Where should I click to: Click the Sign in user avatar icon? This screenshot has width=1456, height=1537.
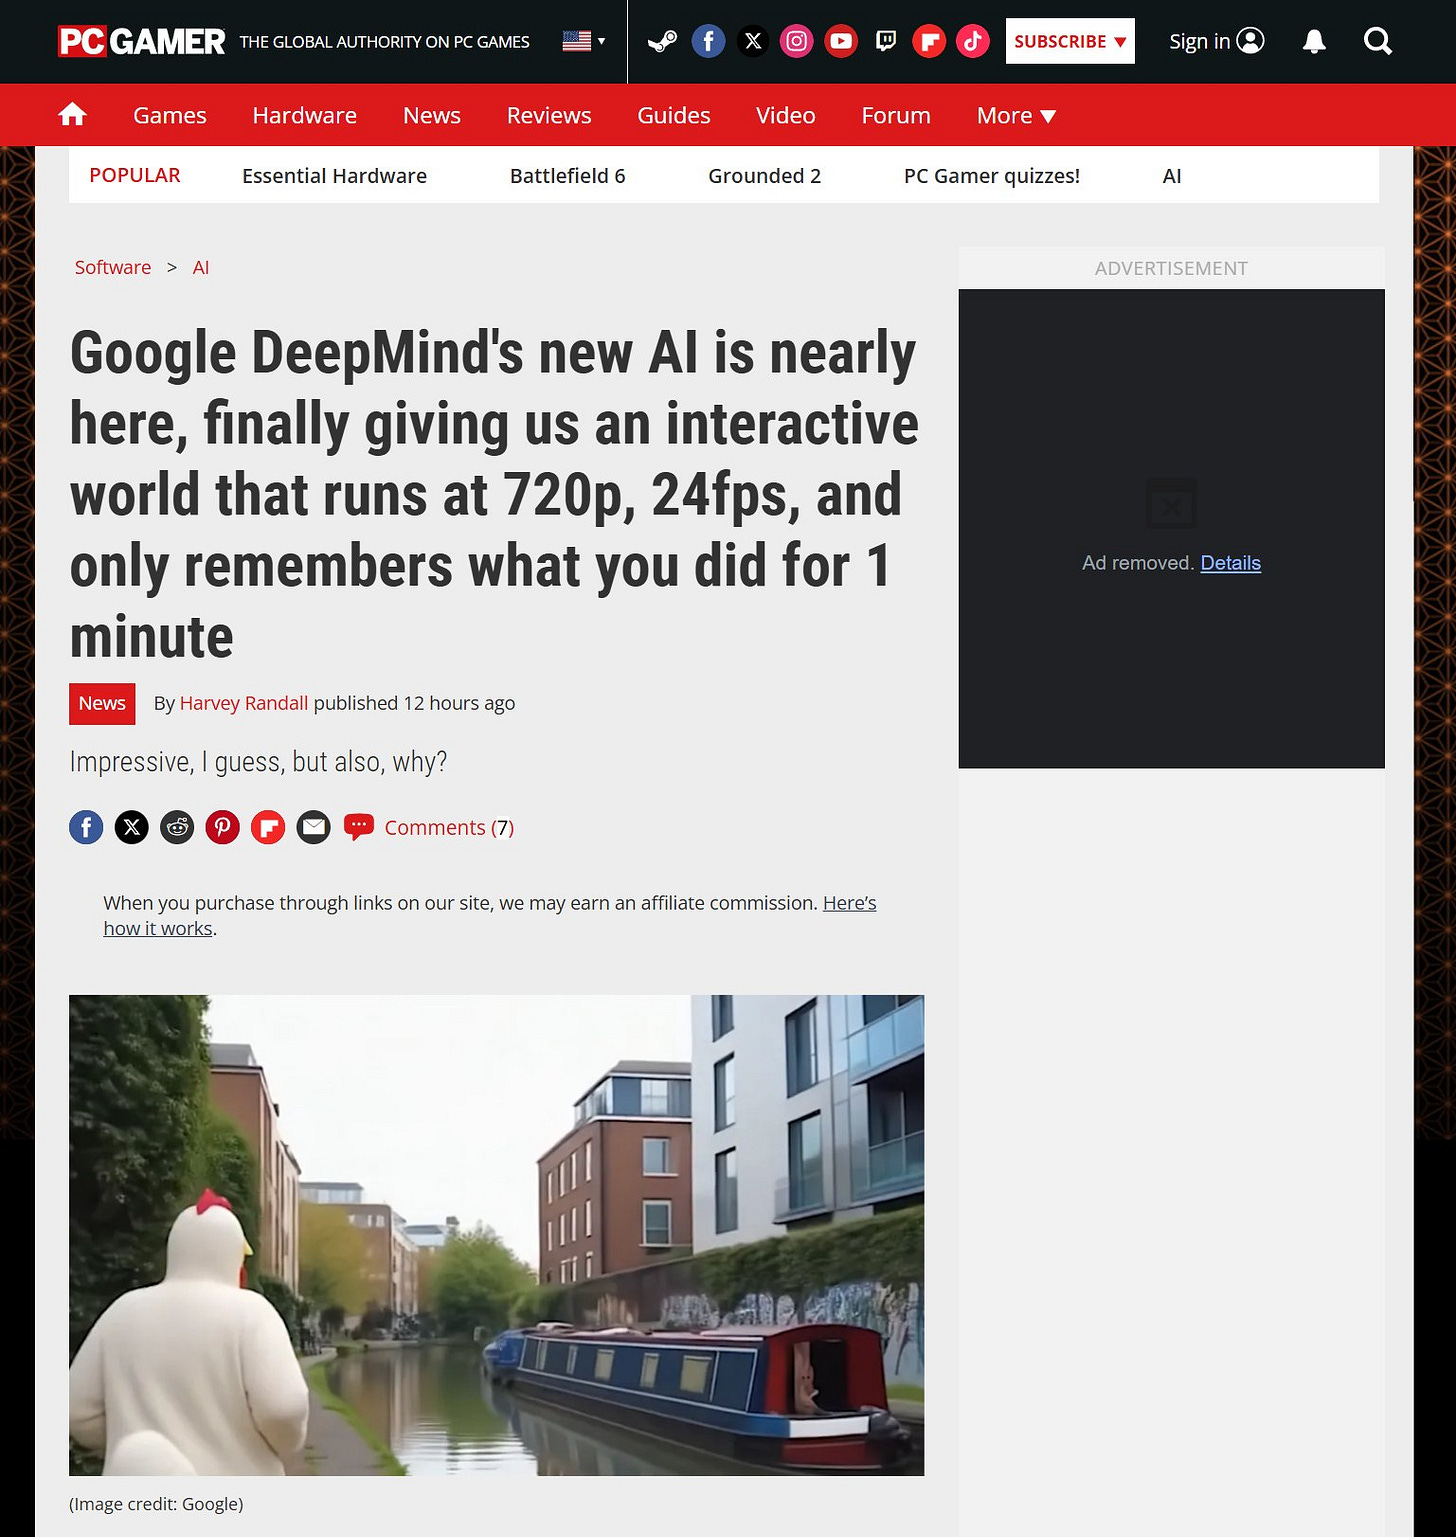(x=1251, y=41)
